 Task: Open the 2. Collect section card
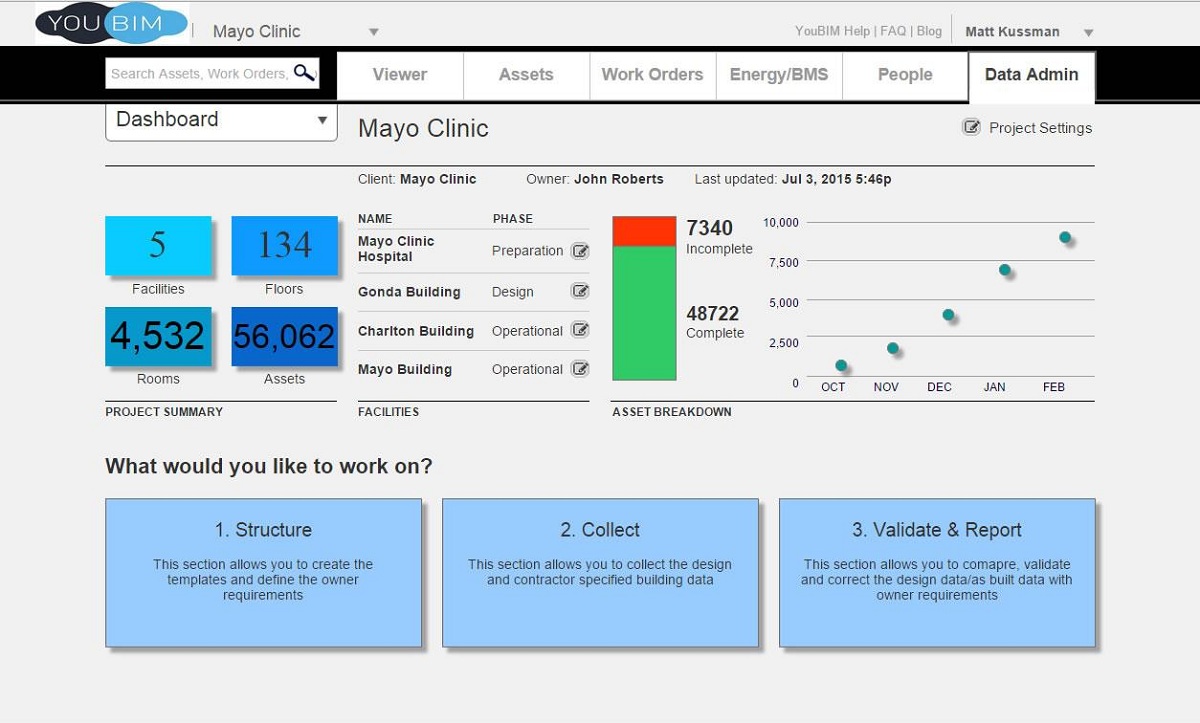[x=600, y=573]
